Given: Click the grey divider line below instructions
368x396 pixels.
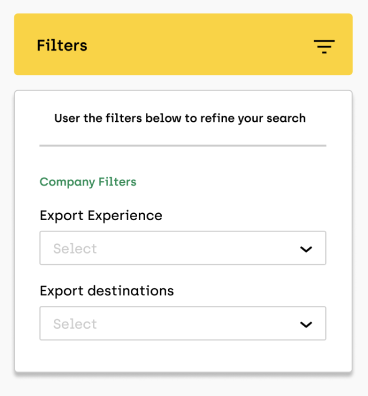Looking at the screenshot, I should point(183,146).
